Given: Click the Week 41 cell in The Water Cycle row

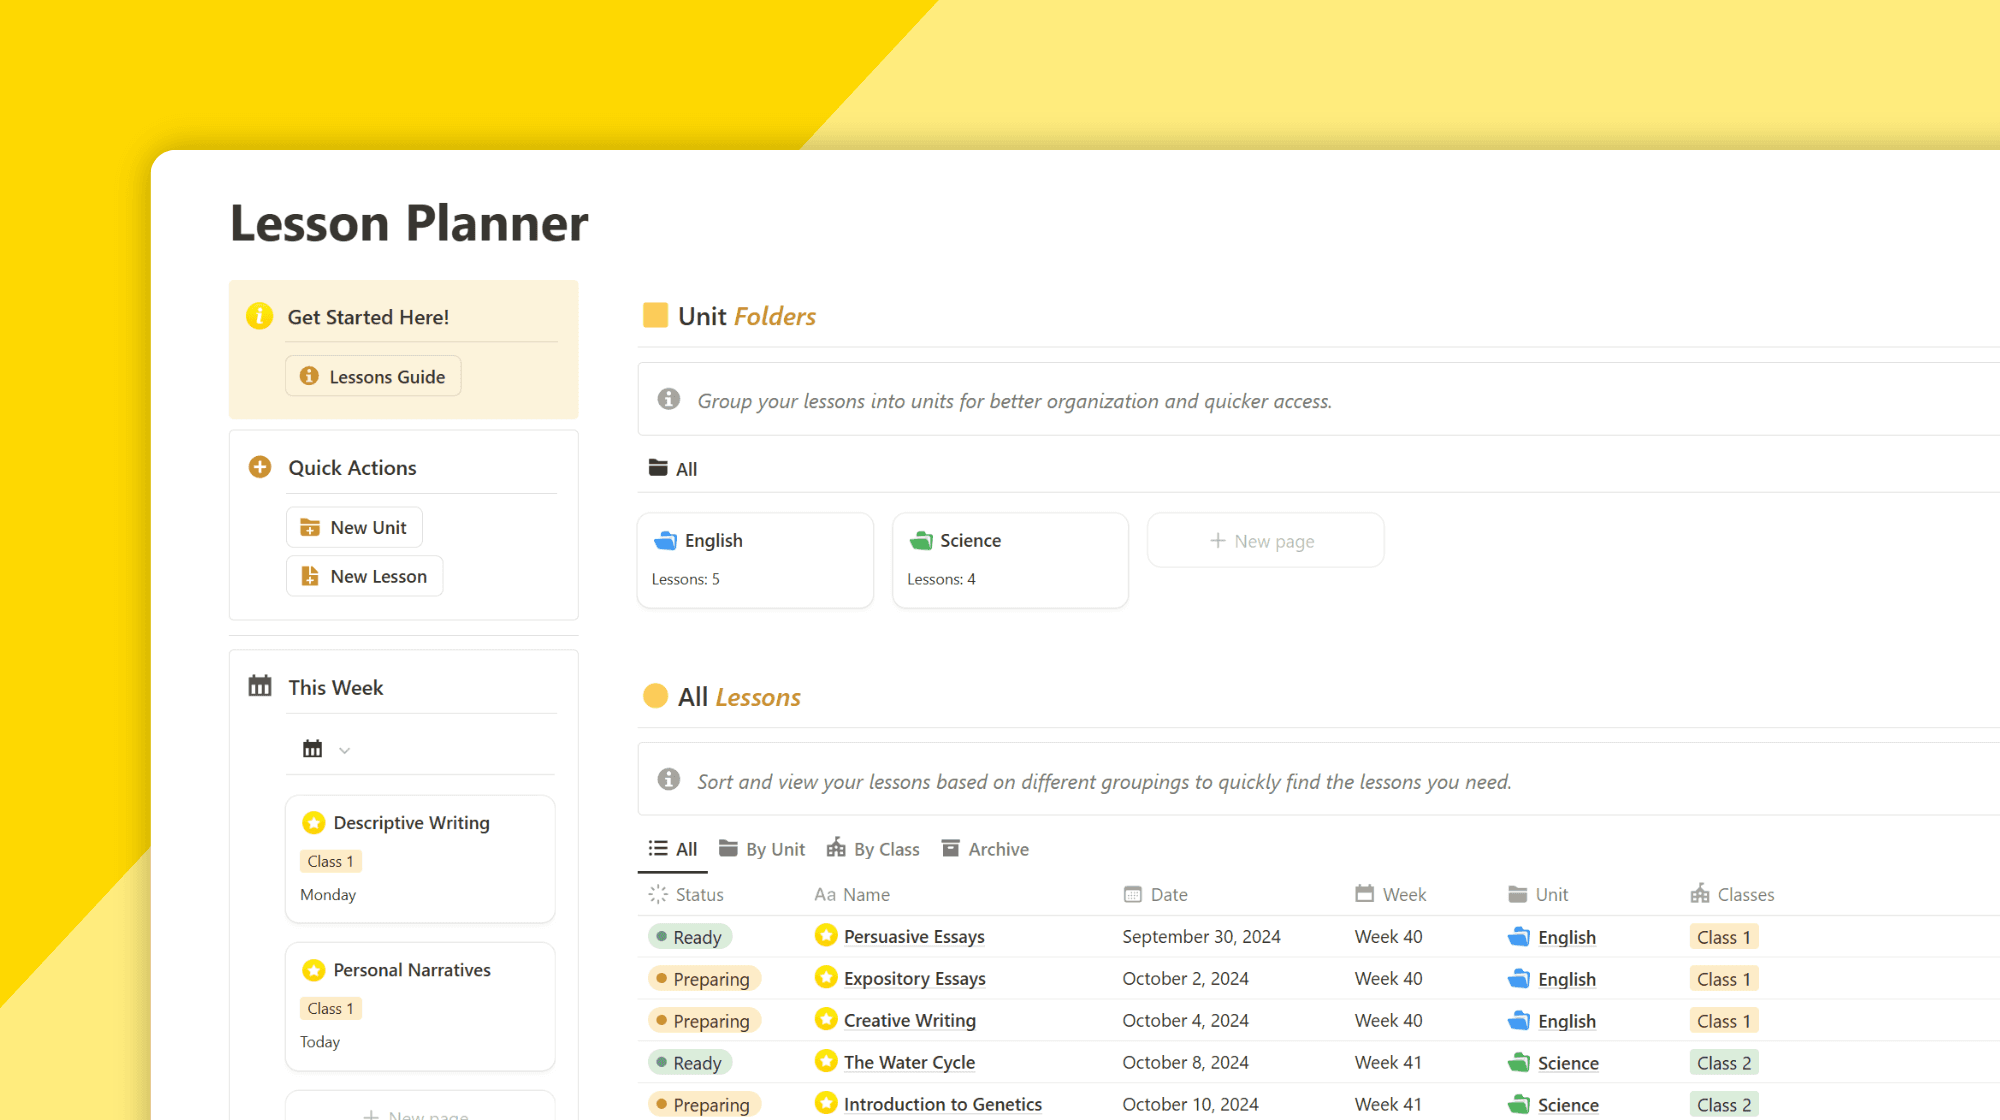Looking at the screenshot, I should [x=1388, y=1063].
